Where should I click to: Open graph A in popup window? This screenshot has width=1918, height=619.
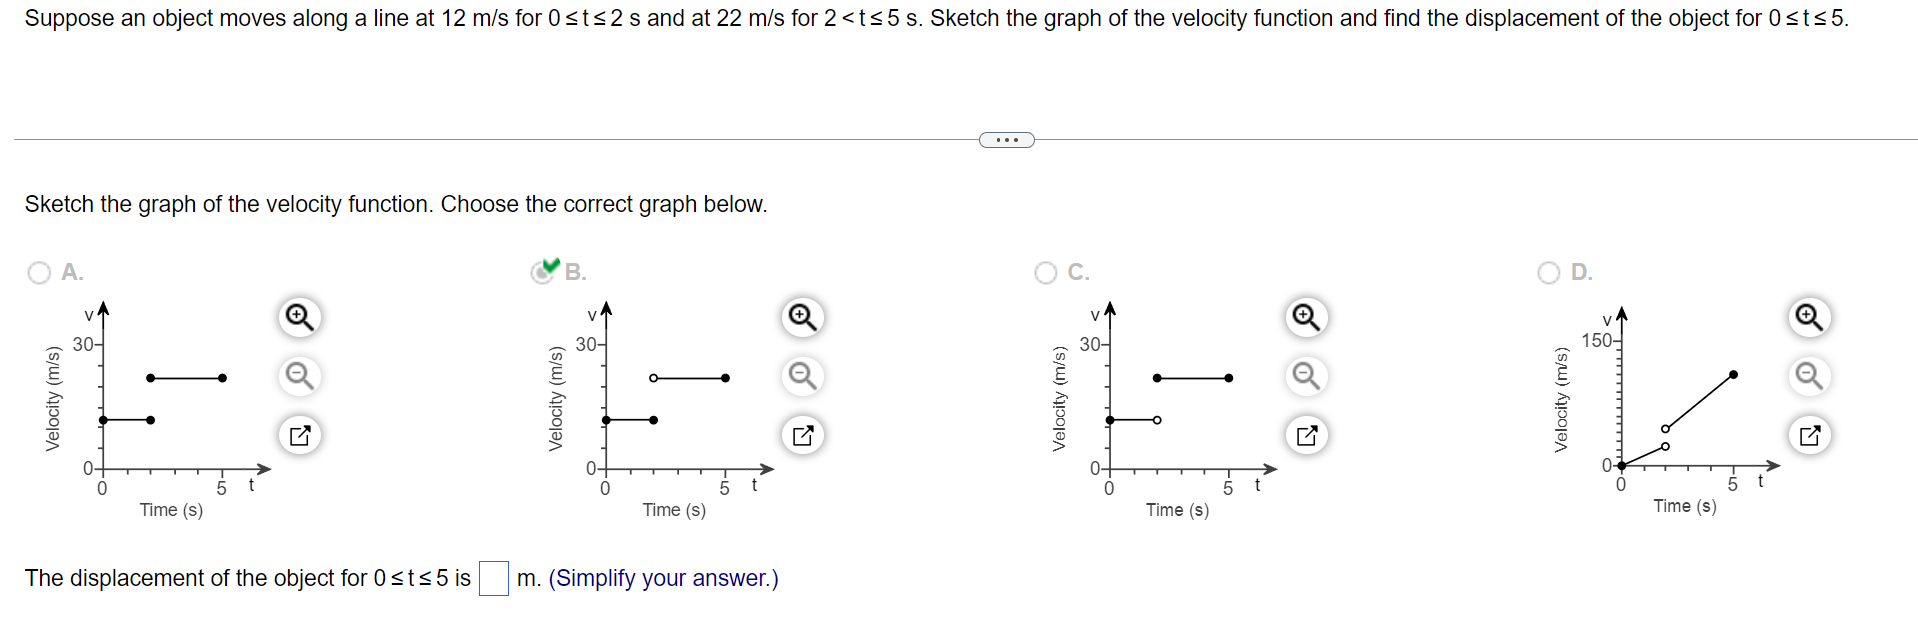(299, 435)
